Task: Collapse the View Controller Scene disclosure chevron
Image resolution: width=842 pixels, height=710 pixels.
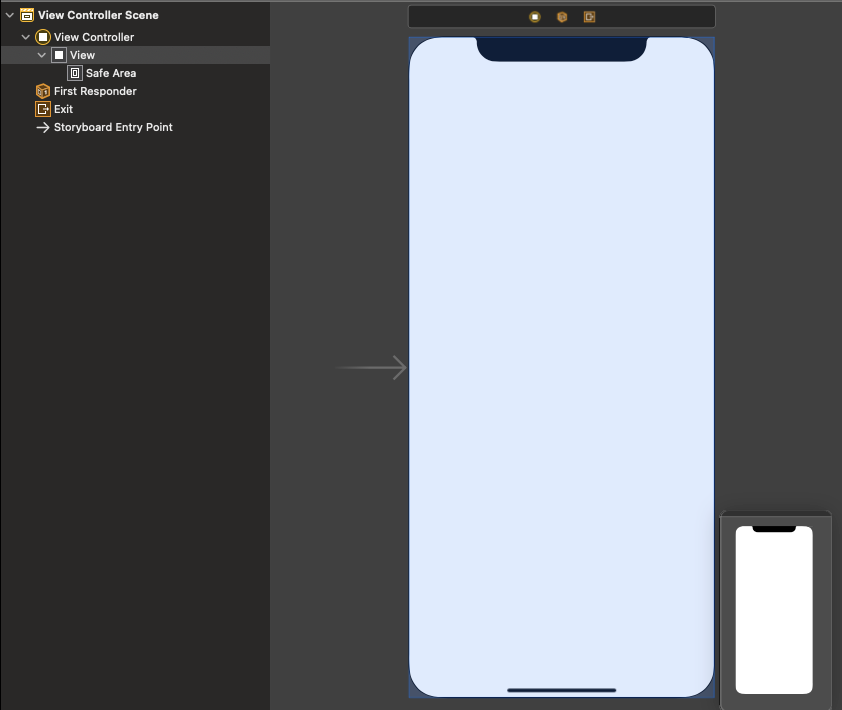Action: tap(10, 15)
